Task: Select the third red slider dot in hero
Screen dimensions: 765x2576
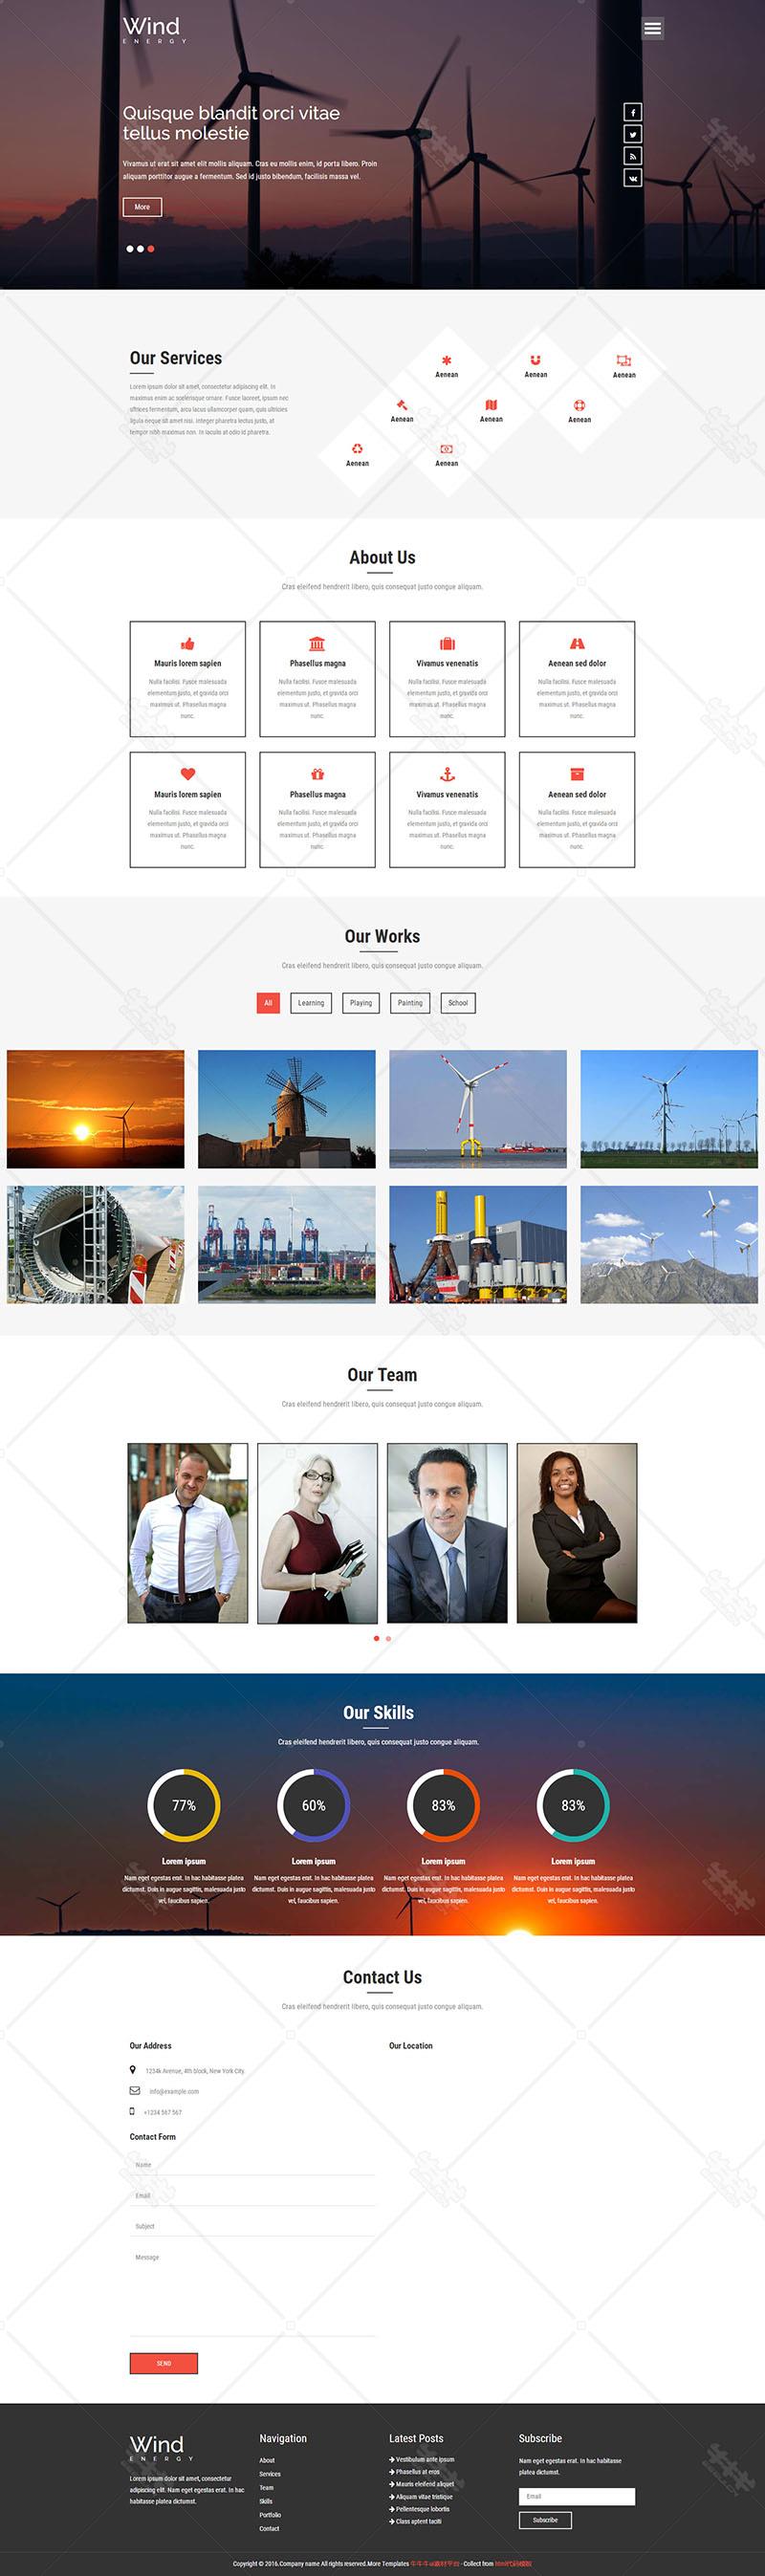Action: [151, 248]
